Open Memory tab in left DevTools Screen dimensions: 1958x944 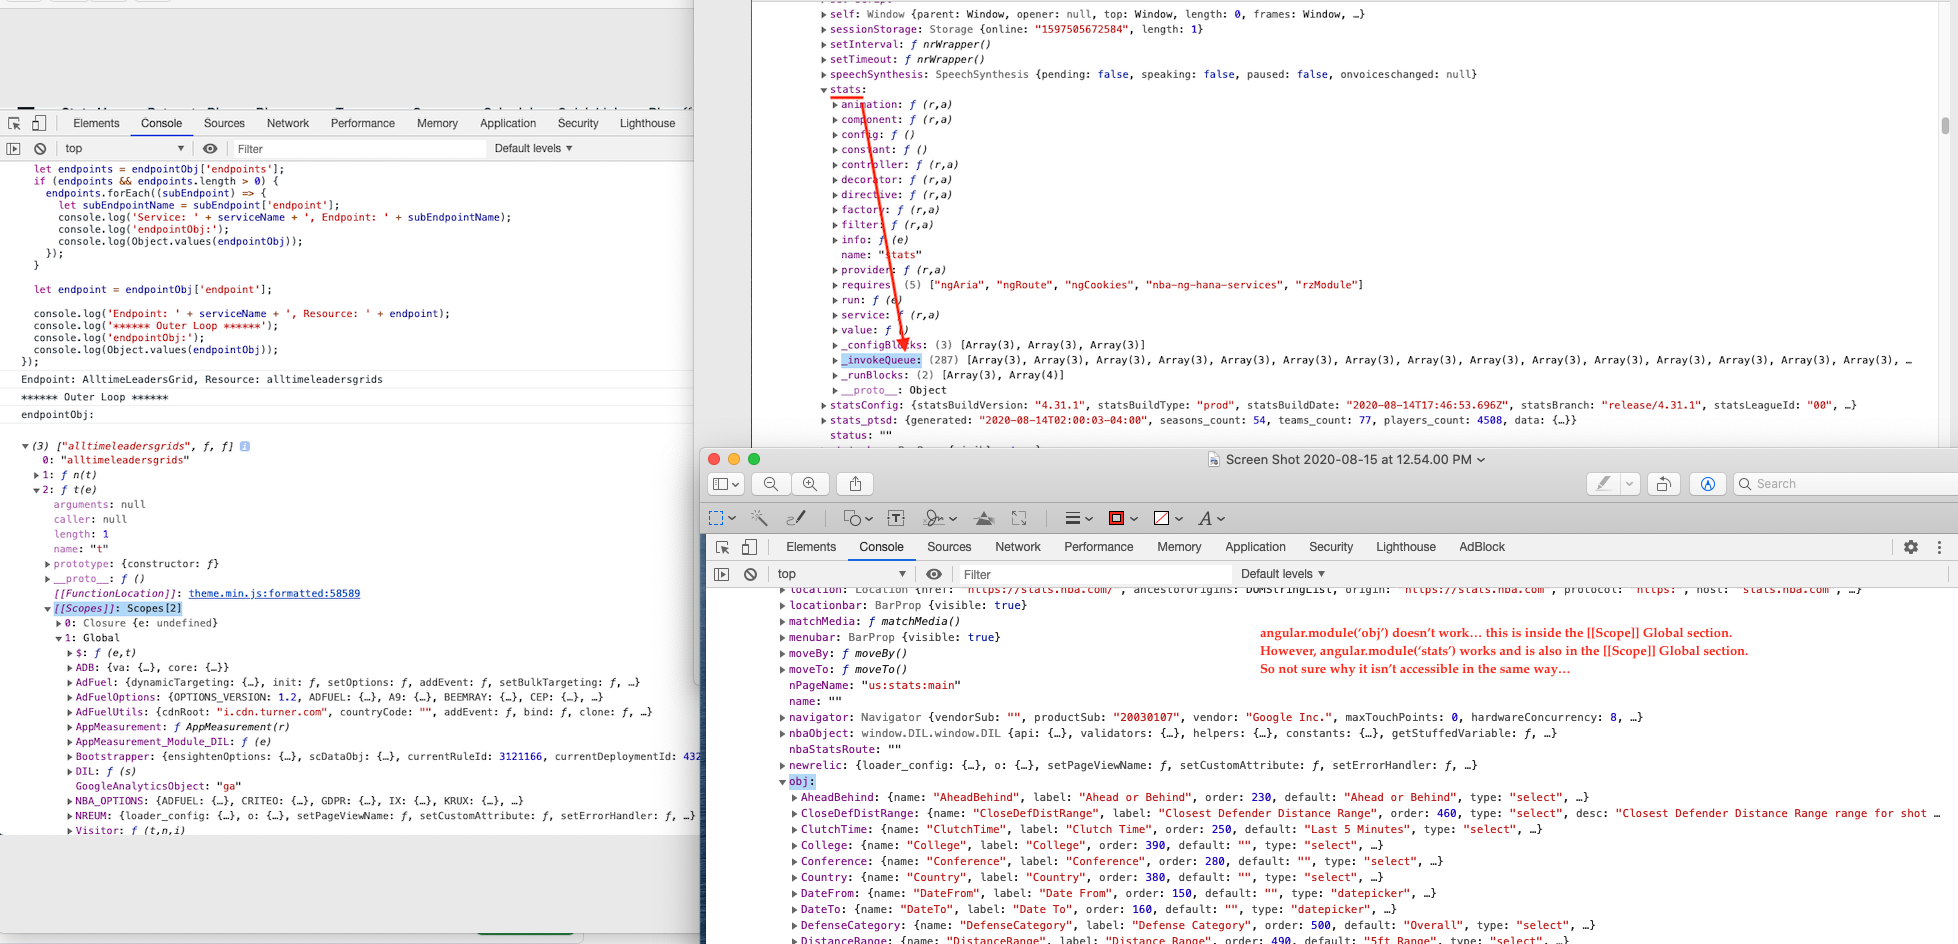point(437,124)
